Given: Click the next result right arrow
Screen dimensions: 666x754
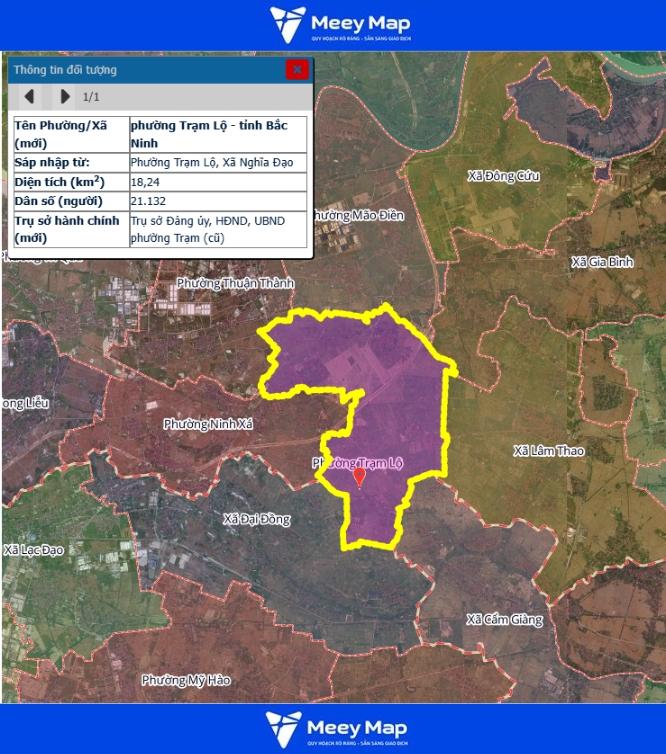Looking at the screenshot, I should point(65,97).
